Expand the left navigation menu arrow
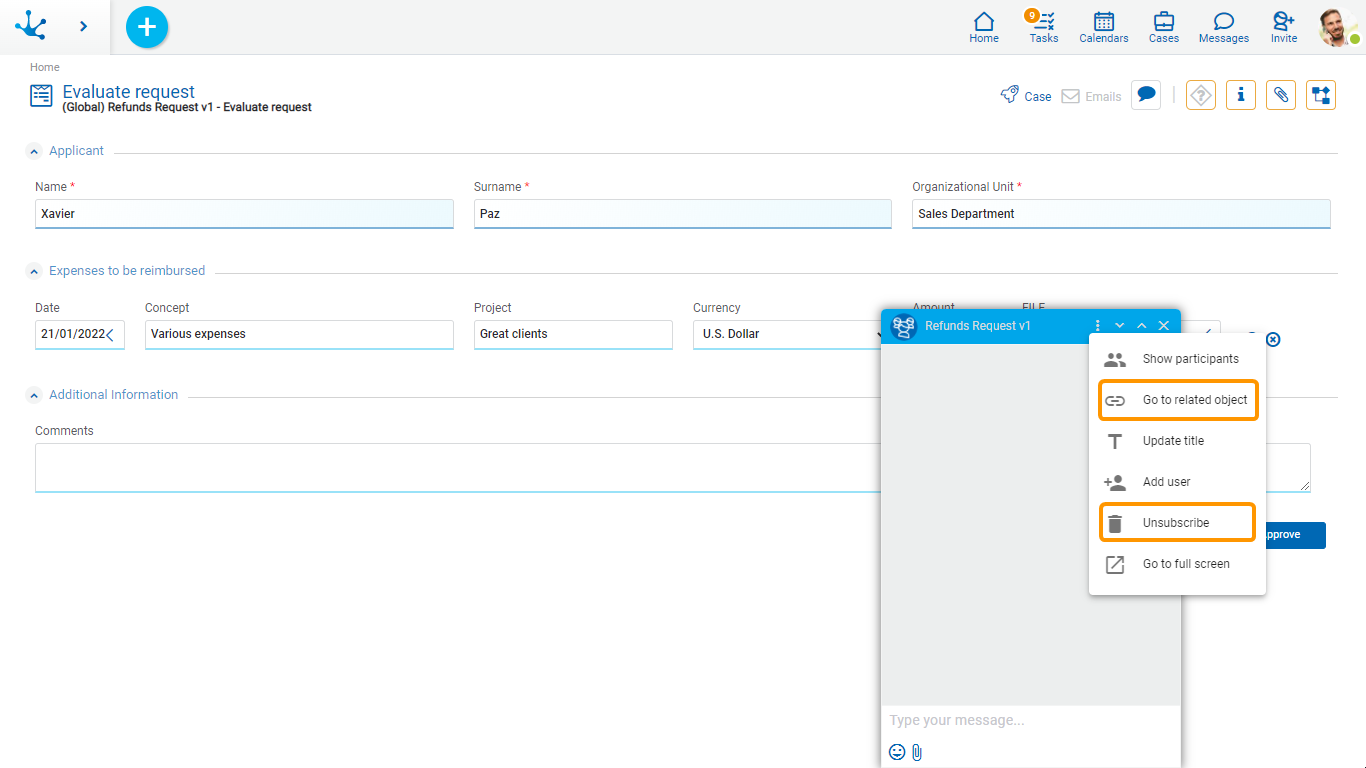Image resolution: width=1366 pixels, height=768 pixels. 83,27
